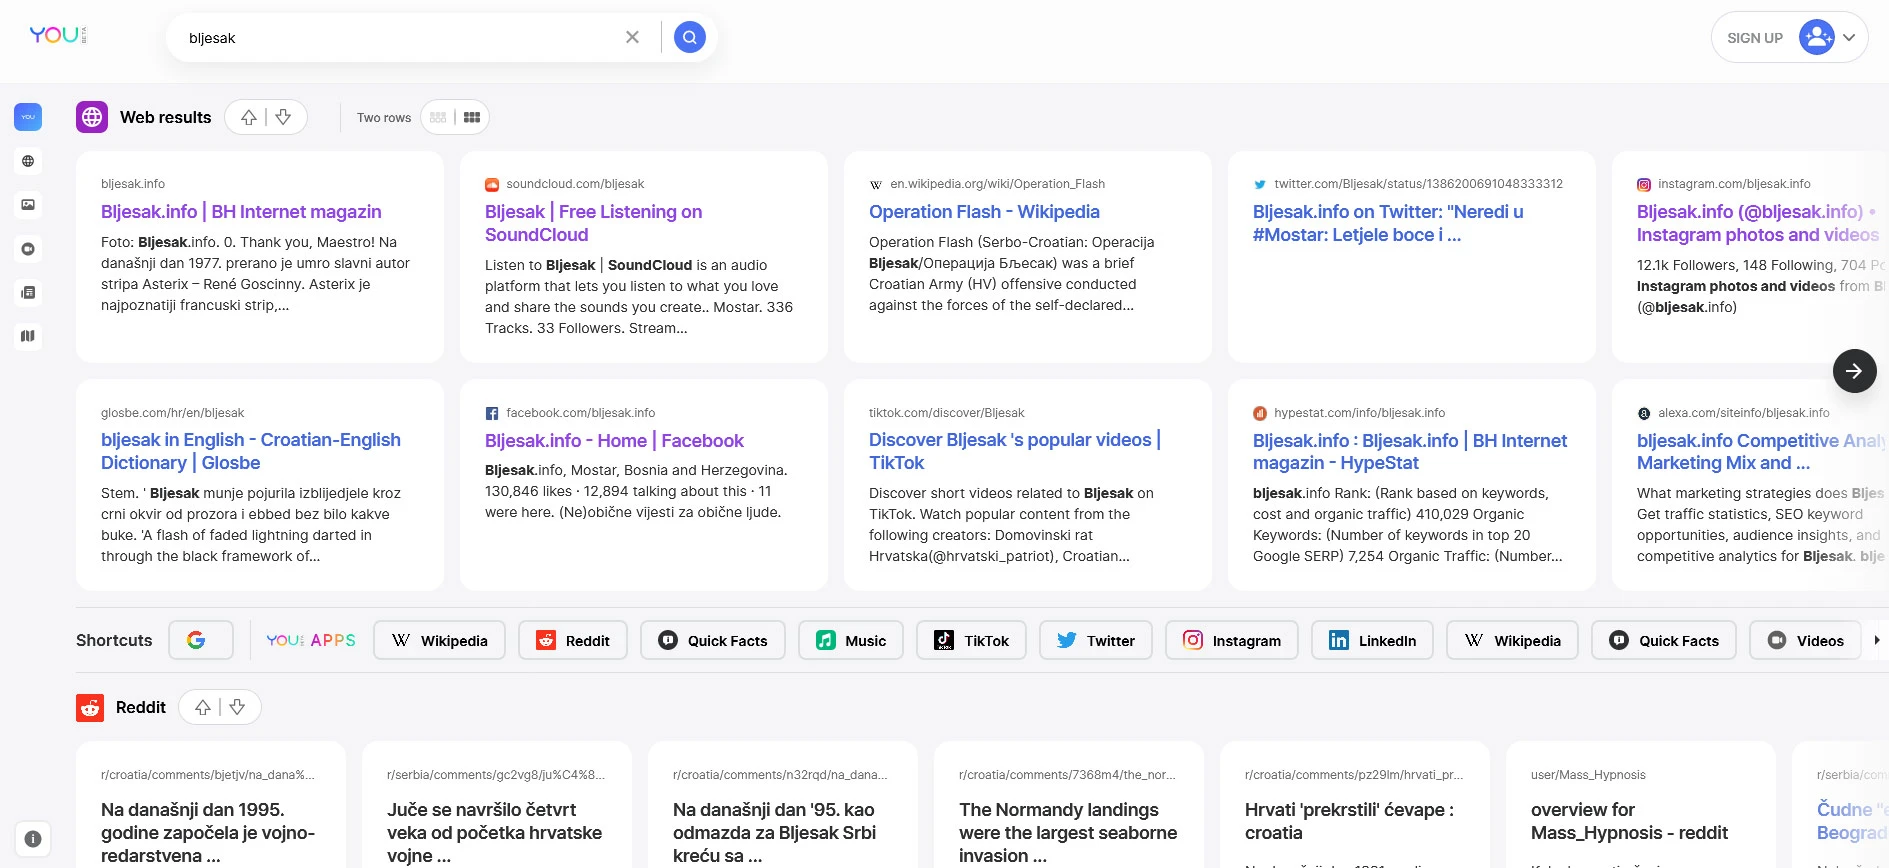The height and width of the screenshot is (868, 1889).
Task: Click the red Reddit section icon
Action: (90, 707)
